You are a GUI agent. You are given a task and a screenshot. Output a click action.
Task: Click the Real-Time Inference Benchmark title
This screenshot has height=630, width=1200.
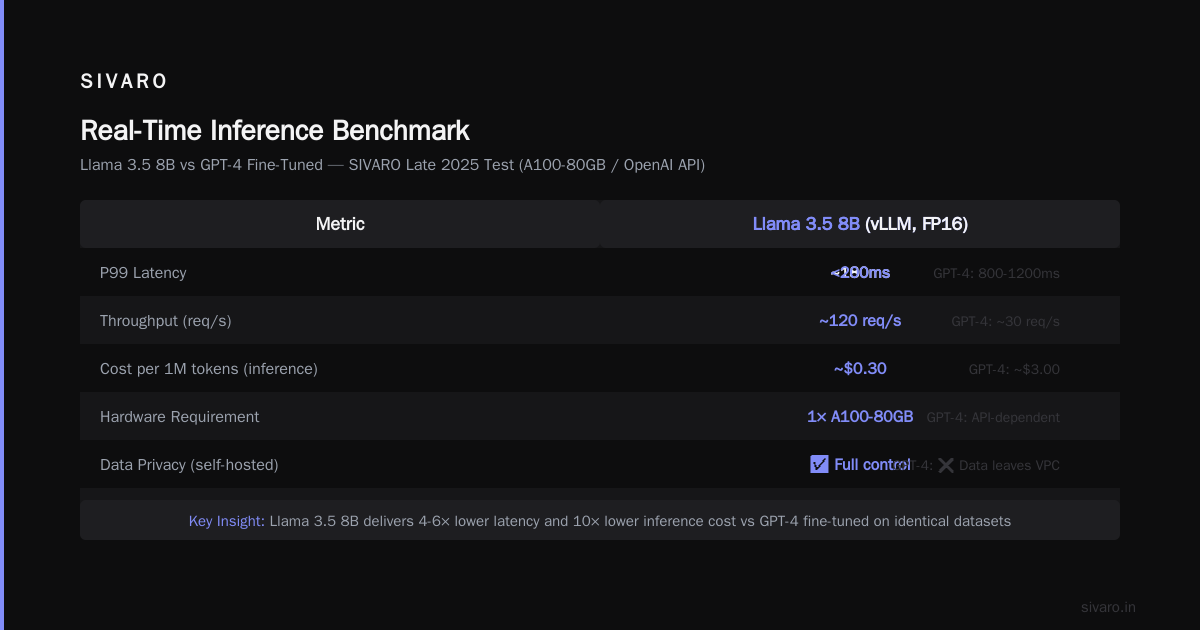275,130
